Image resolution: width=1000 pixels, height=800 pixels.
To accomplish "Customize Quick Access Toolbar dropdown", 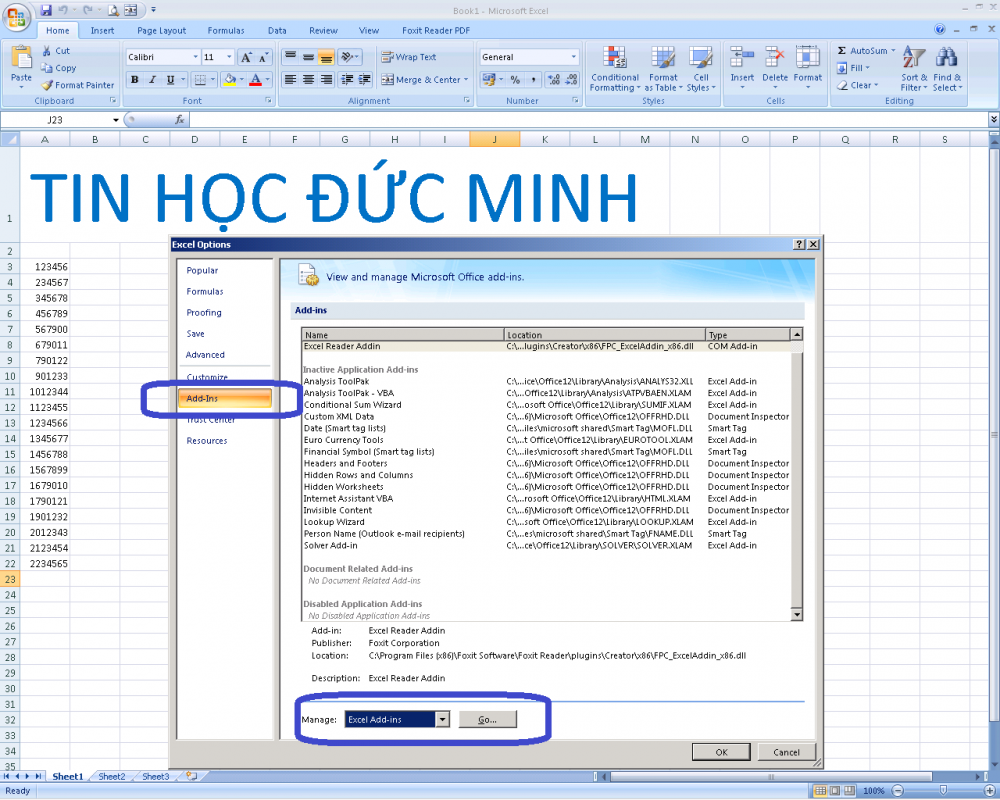I will click(x=153, y=10).
